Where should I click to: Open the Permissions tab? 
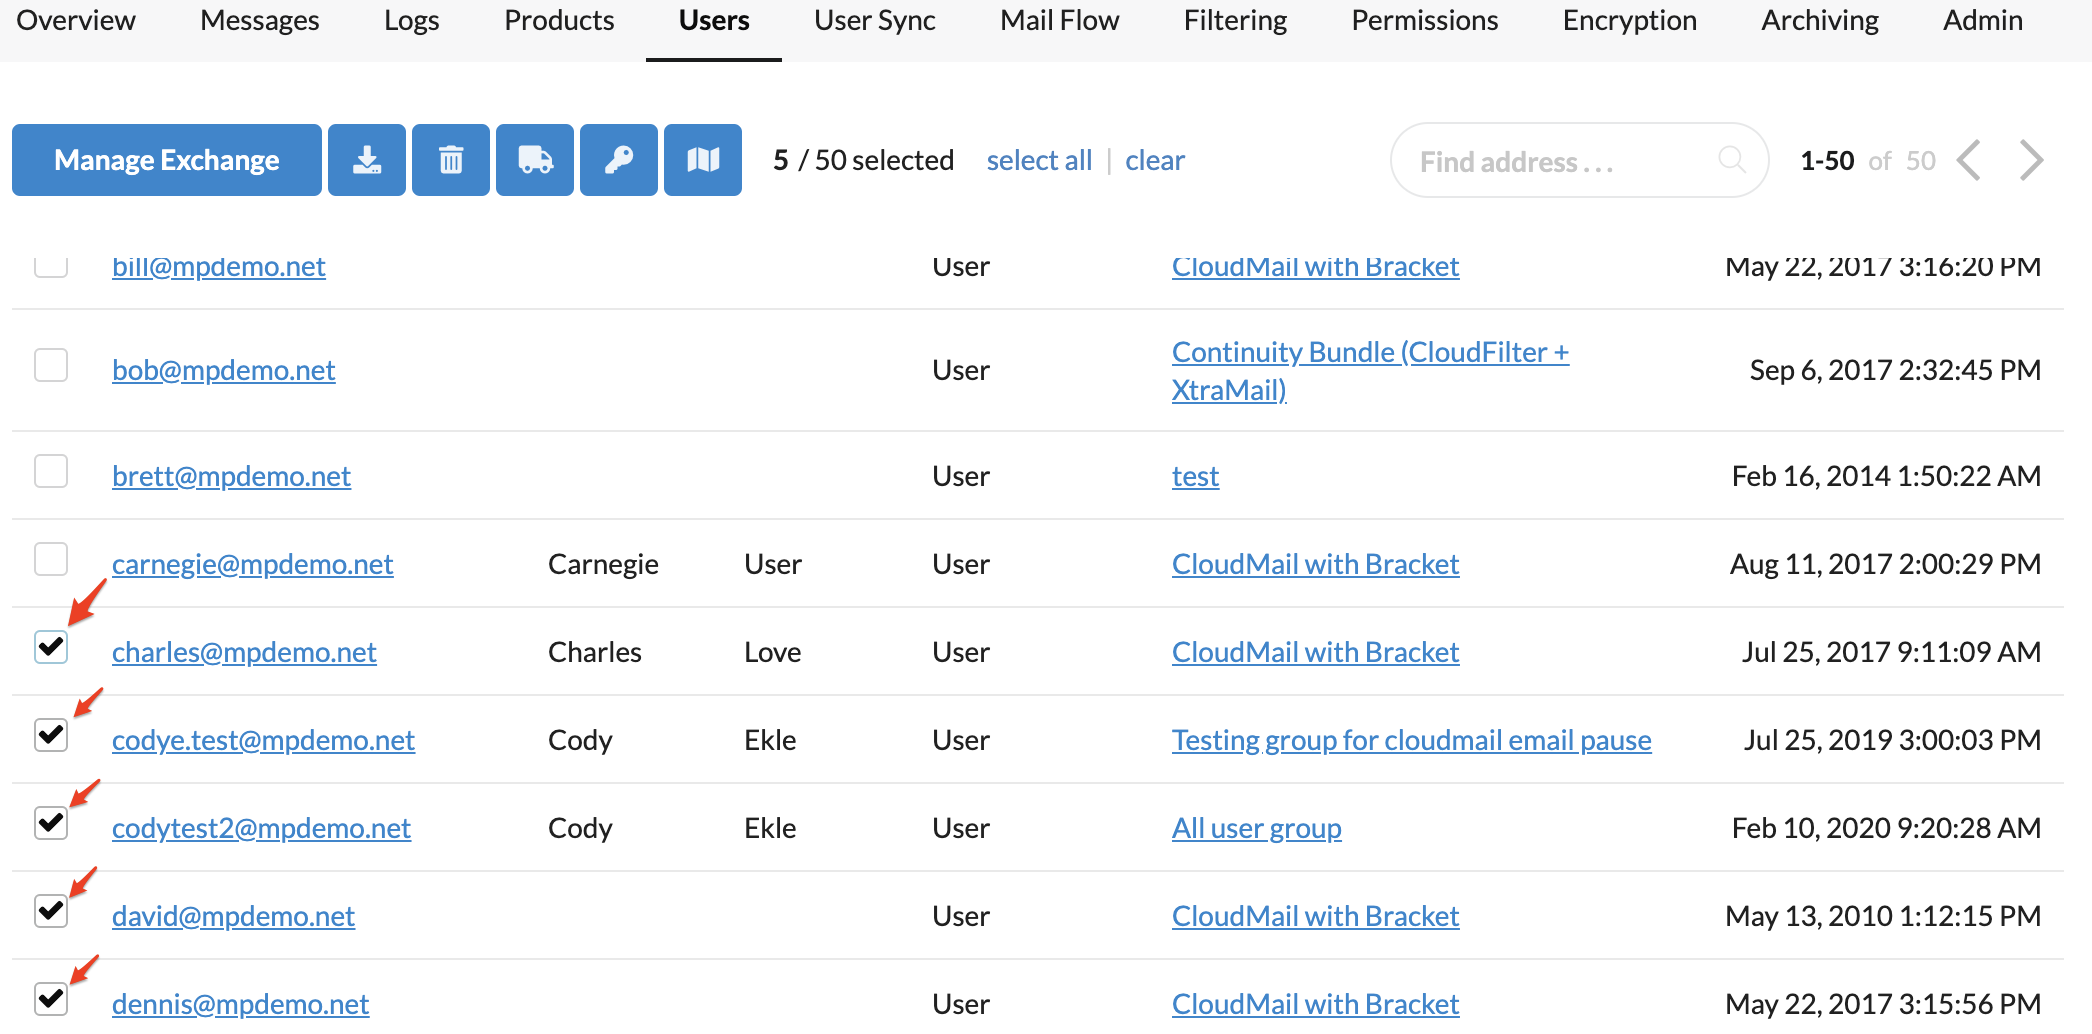coord(1425,20)
